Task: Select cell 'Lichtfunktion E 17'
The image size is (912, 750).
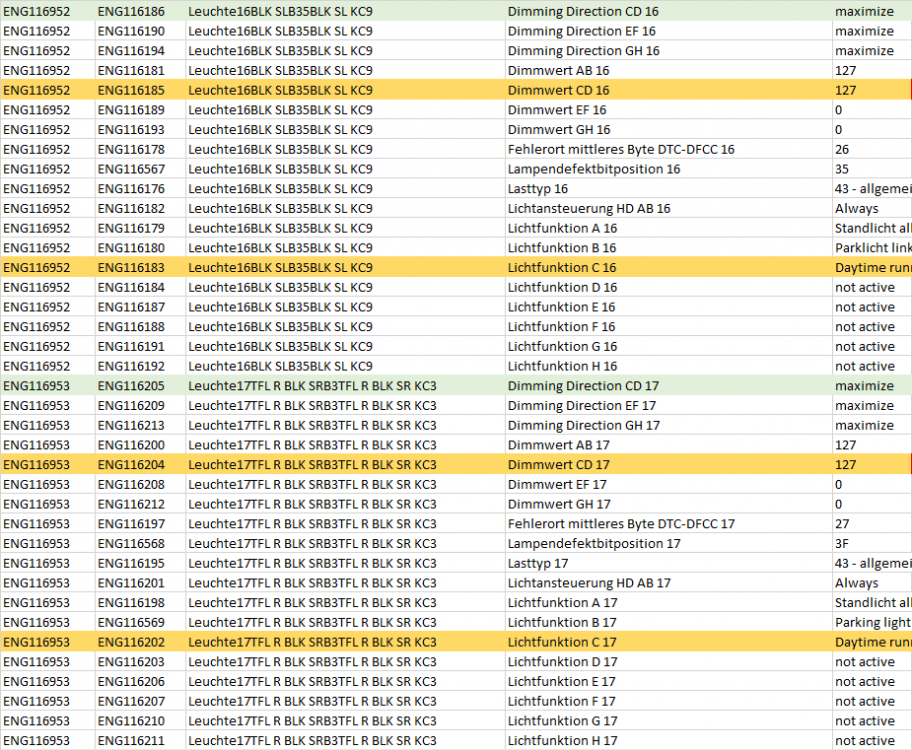Action: click(x=668, y=682)
